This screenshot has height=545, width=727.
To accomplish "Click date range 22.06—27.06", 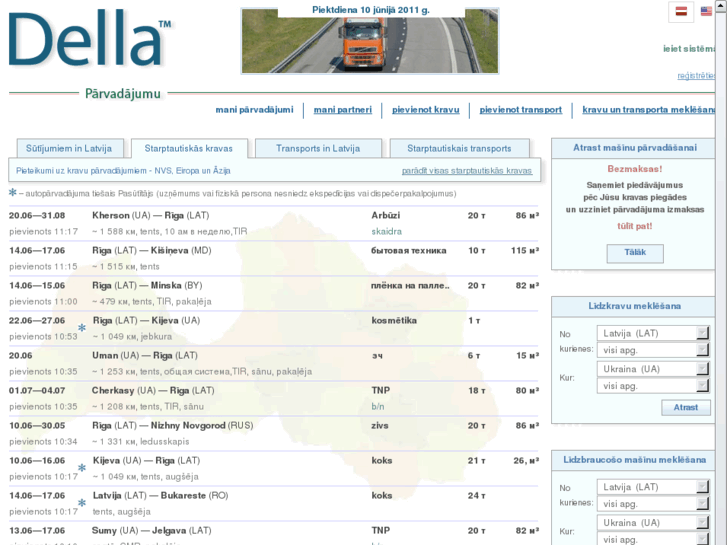I will coord(37,321).
